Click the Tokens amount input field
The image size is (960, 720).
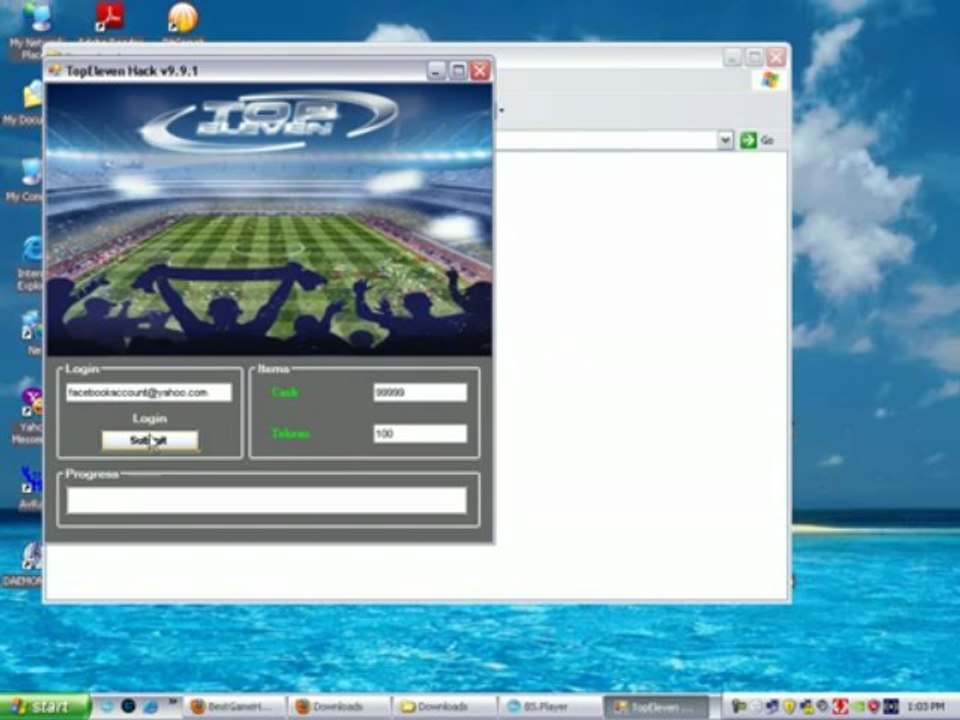[x=420, y=433]
